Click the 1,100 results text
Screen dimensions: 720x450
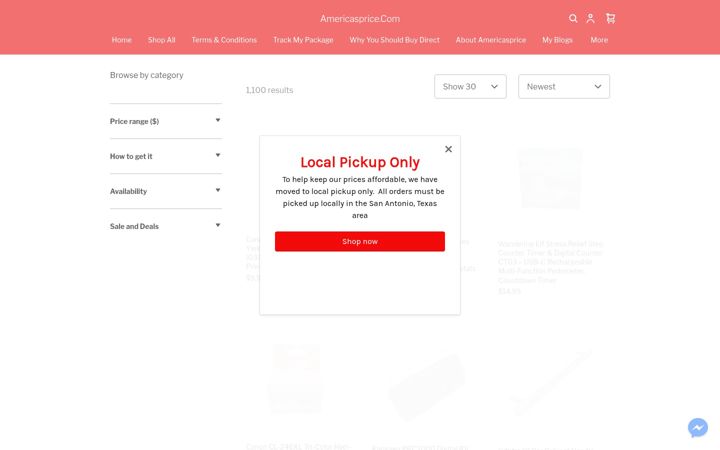click(269, 90)
